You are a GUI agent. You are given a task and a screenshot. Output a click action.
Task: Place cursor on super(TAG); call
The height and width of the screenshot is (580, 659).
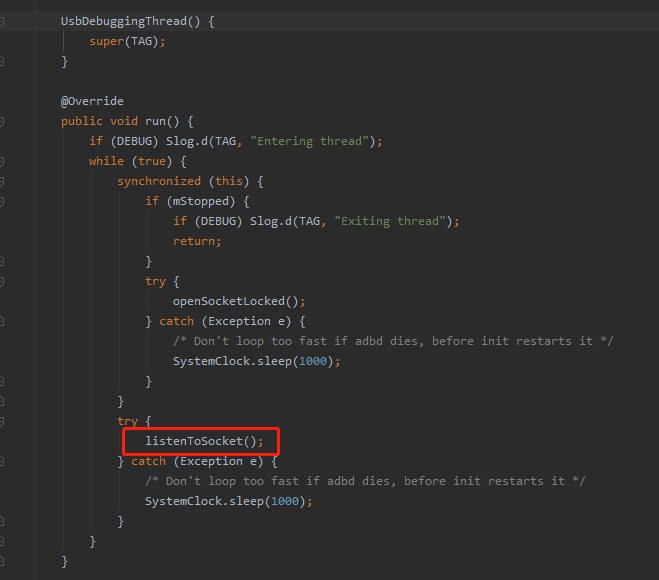(x=127, y=41)
